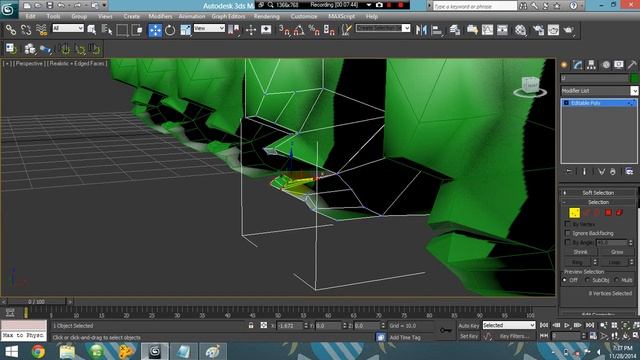Open the Create menu

point(131,16)
